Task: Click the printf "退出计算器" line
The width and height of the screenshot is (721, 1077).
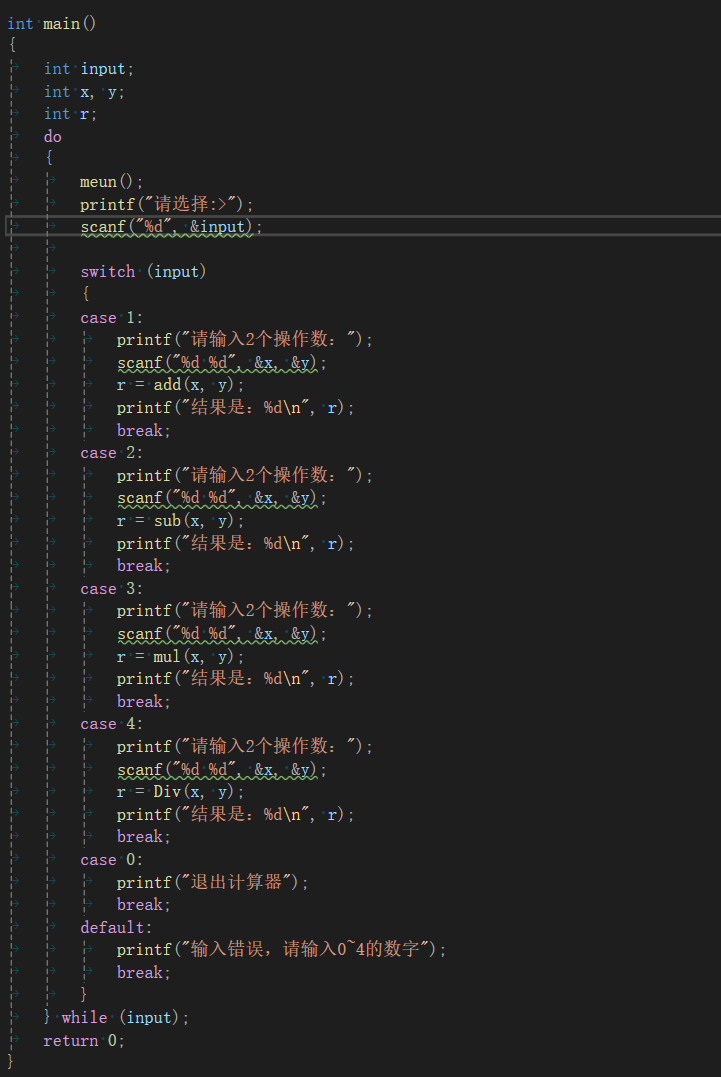Action: coord(212,882)
